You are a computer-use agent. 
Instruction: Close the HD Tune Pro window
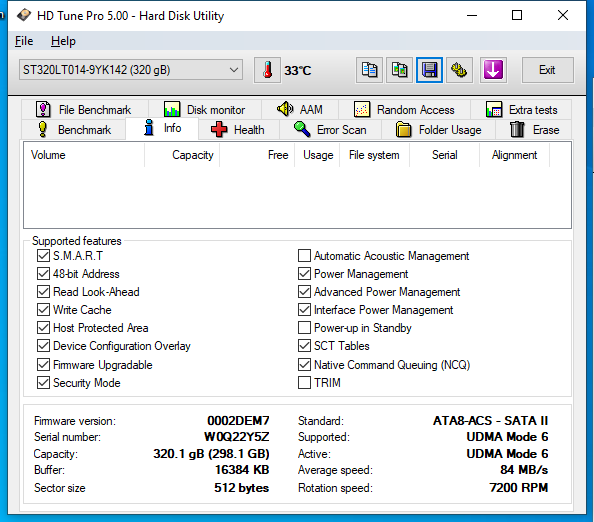click(x=563, y=16)
